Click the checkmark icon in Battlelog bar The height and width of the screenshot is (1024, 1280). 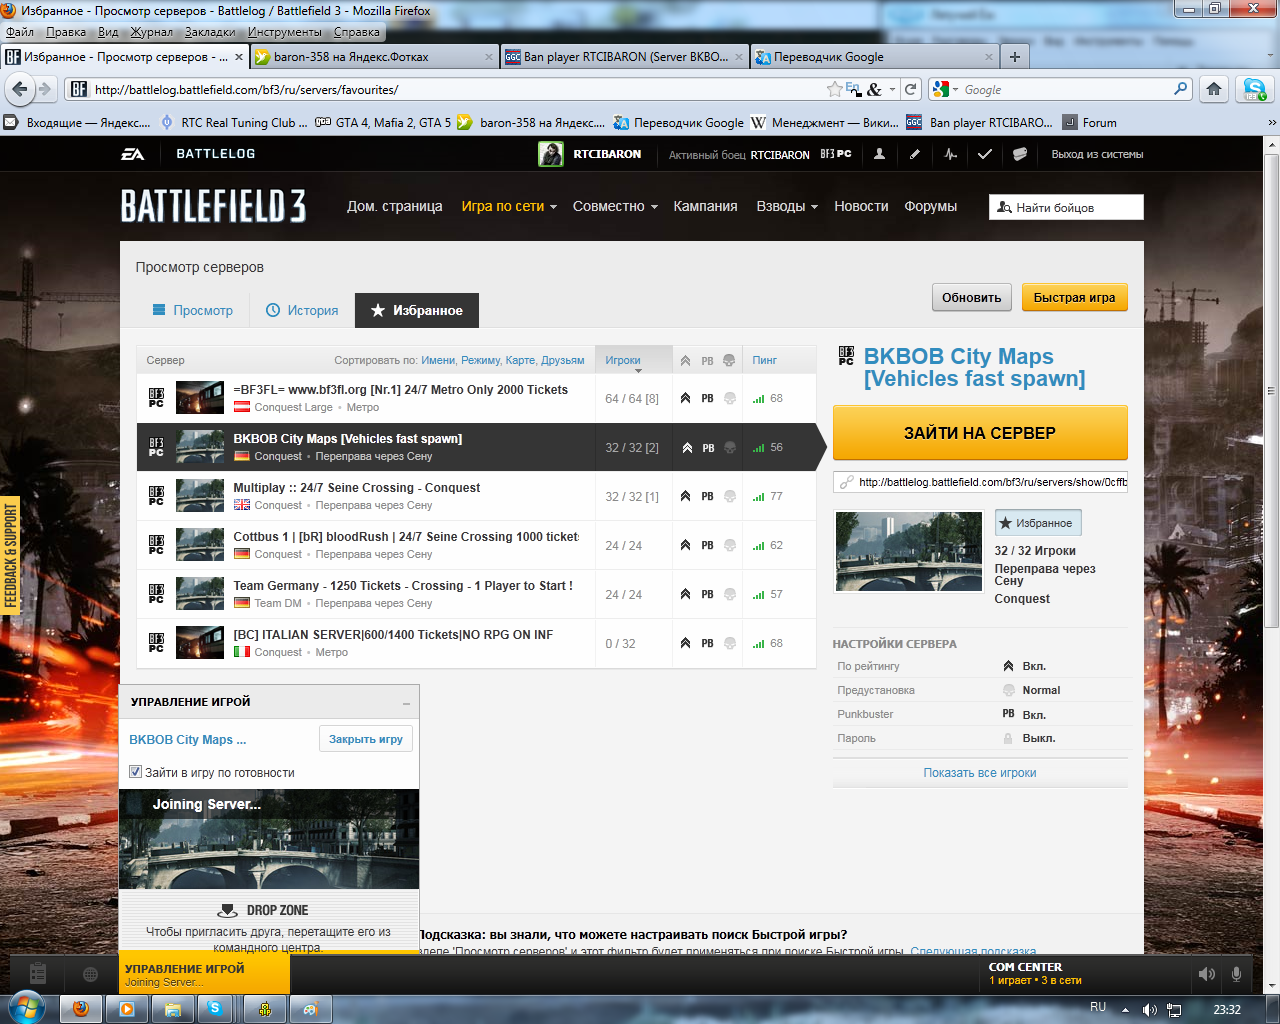[985, 154]
